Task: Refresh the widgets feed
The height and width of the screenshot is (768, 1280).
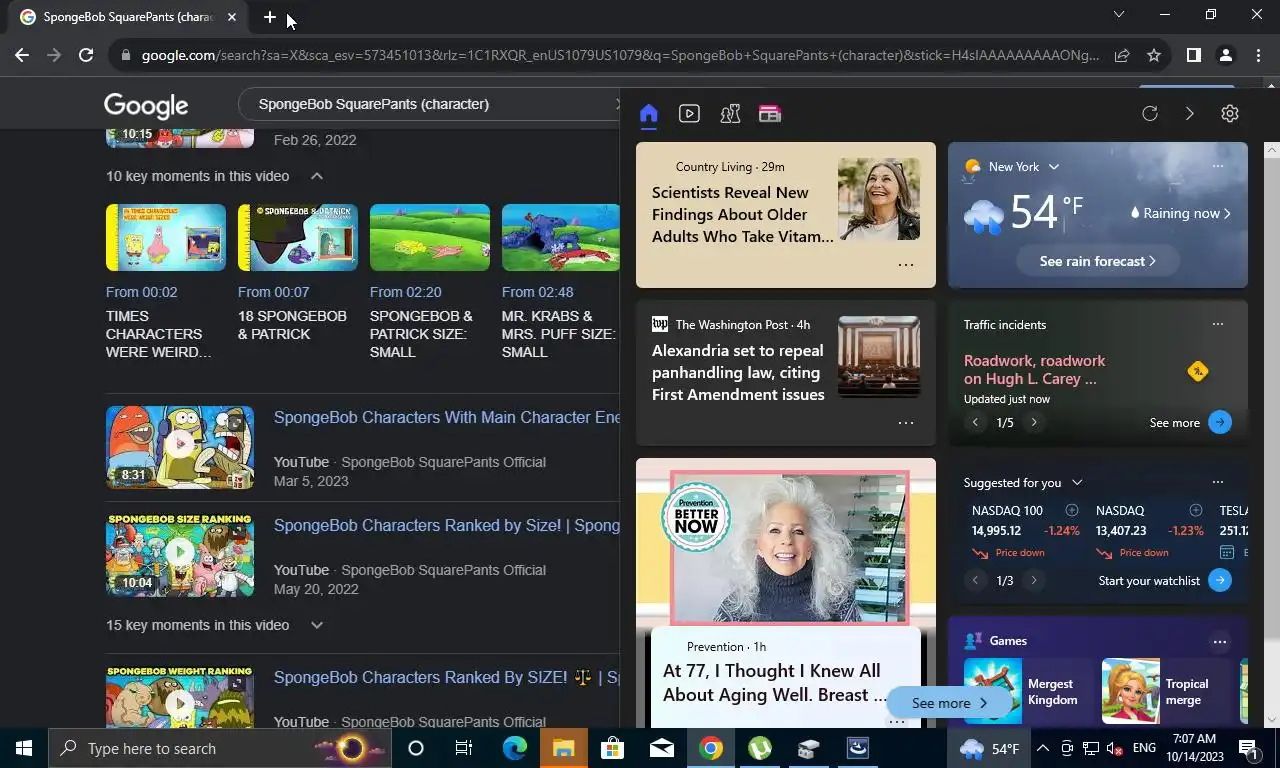Action: pyautogui.click(x=1150, y=114)
